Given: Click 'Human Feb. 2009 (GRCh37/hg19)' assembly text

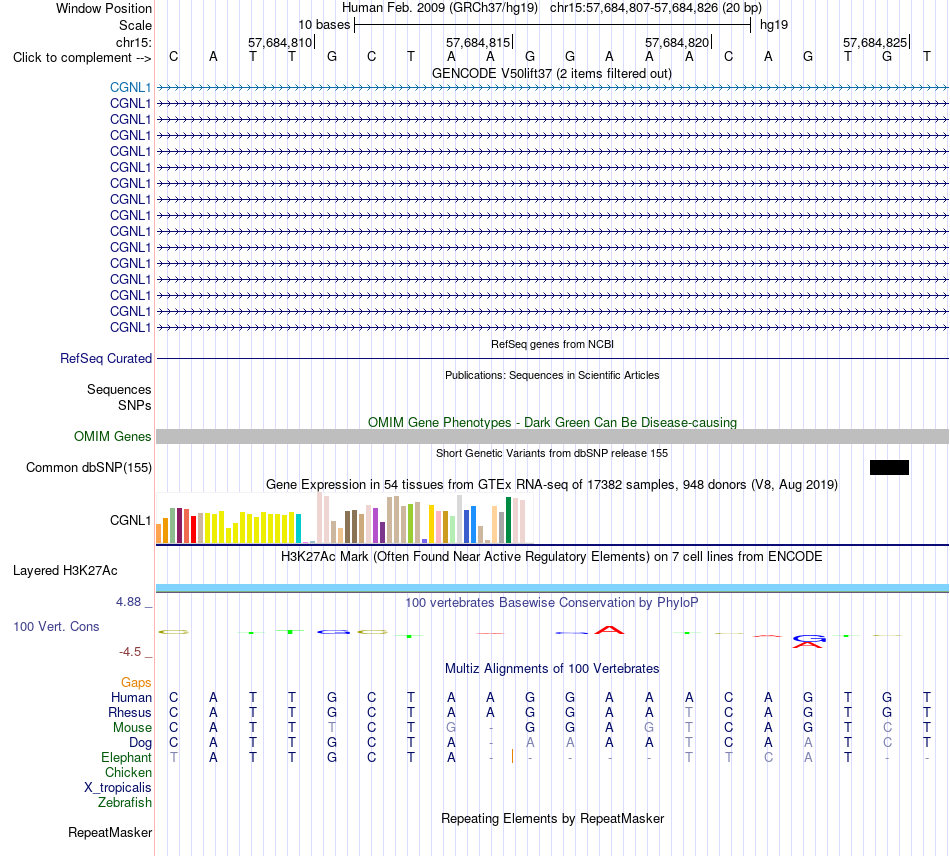Looking at the screenshot, I should click(440, 8).
